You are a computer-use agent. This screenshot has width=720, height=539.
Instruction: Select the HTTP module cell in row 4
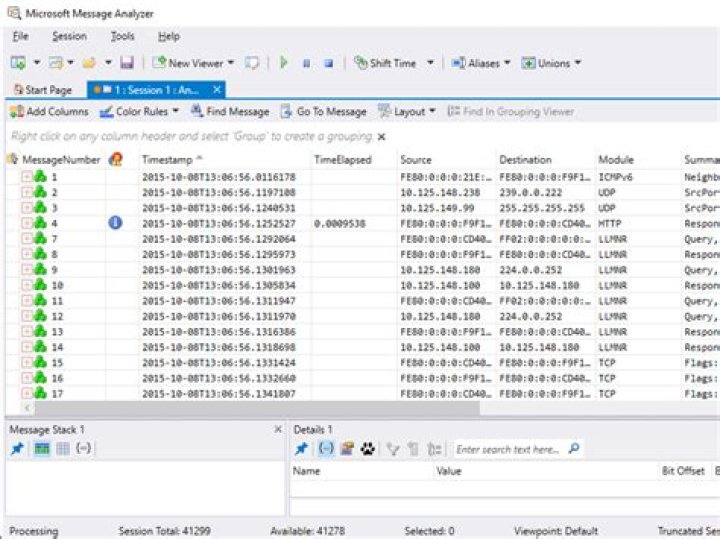(x=609, y=224)
